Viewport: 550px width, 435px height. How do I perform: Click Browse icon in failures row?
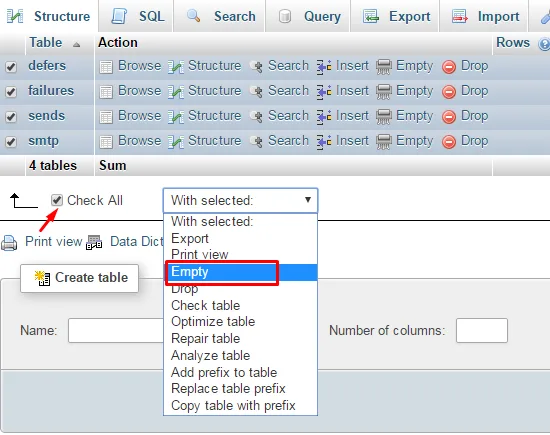(x=106, y=92)
